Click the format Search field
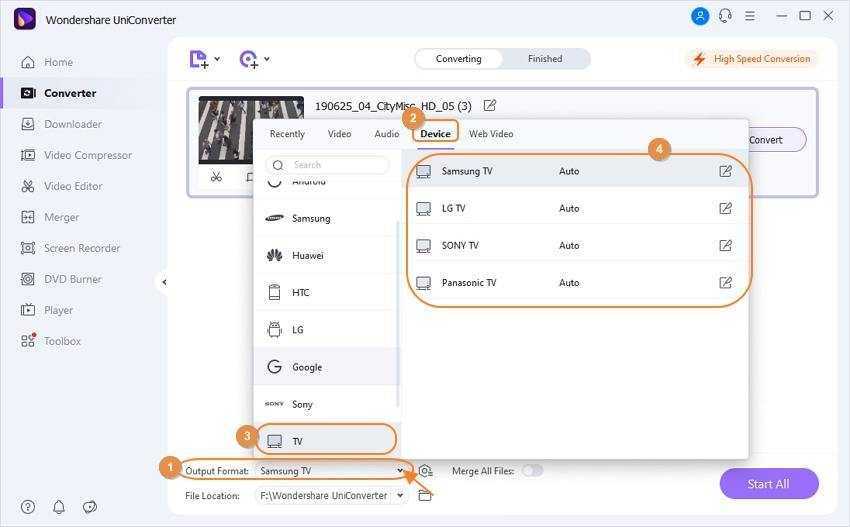Viewport: 850px width, 527px height. (x=327, y=165)
